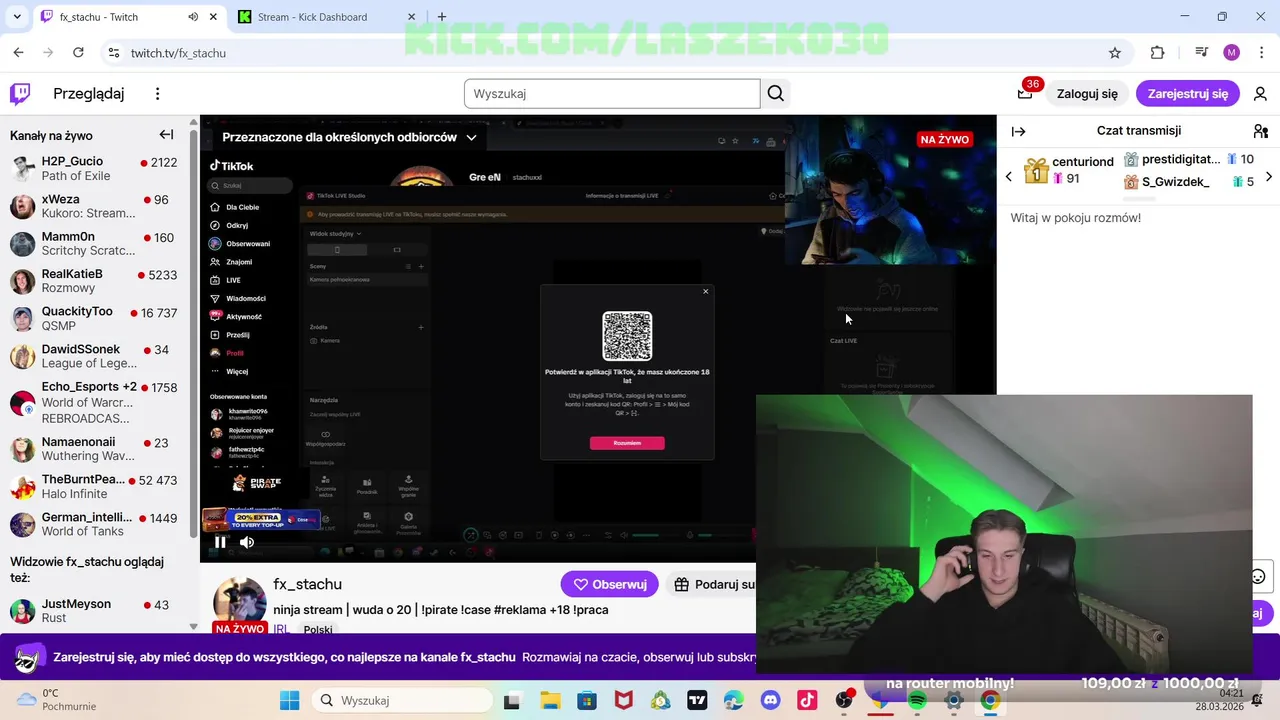
Task: Open xWeza channel in sidebar
Action: click(x=94, y=206)
